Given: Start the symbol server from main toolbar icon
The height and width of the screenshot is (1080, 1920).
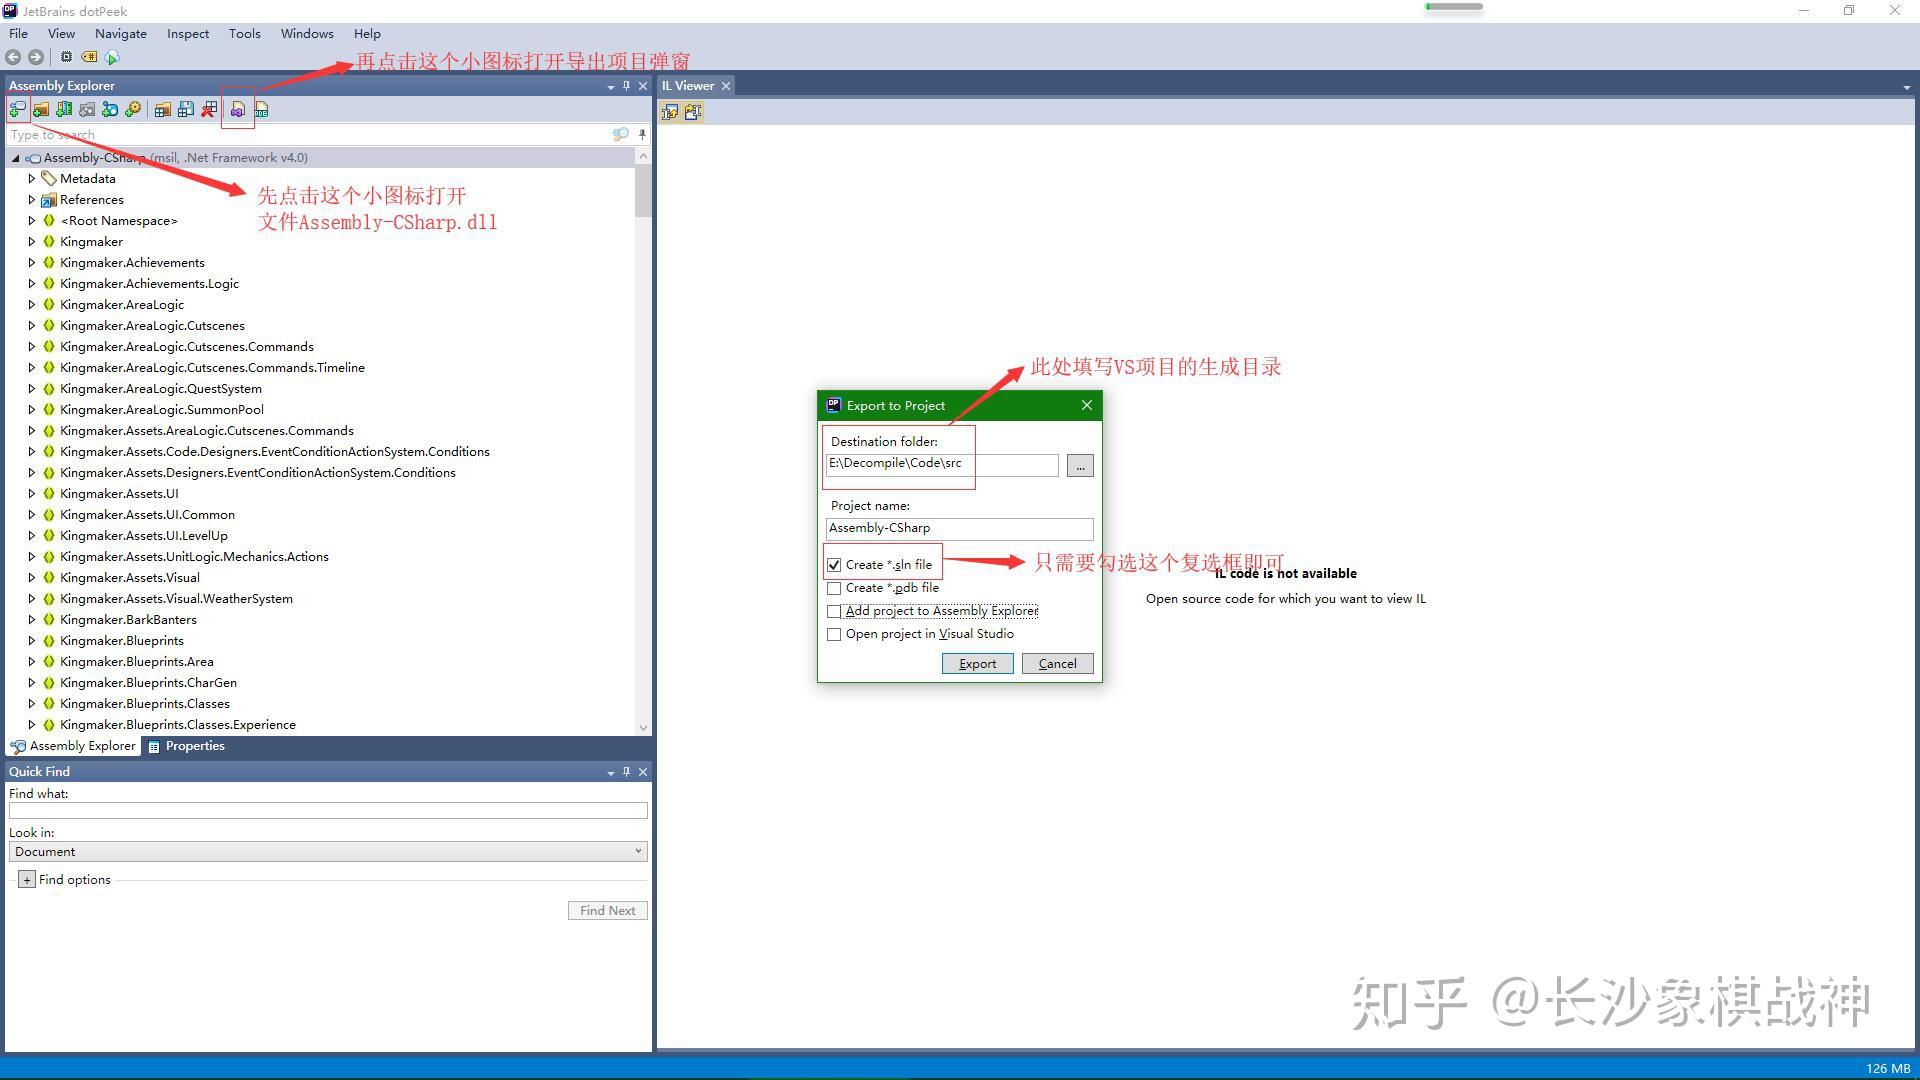Looking at the screenshot, I should pyautogui.click(x=112, y=58).
